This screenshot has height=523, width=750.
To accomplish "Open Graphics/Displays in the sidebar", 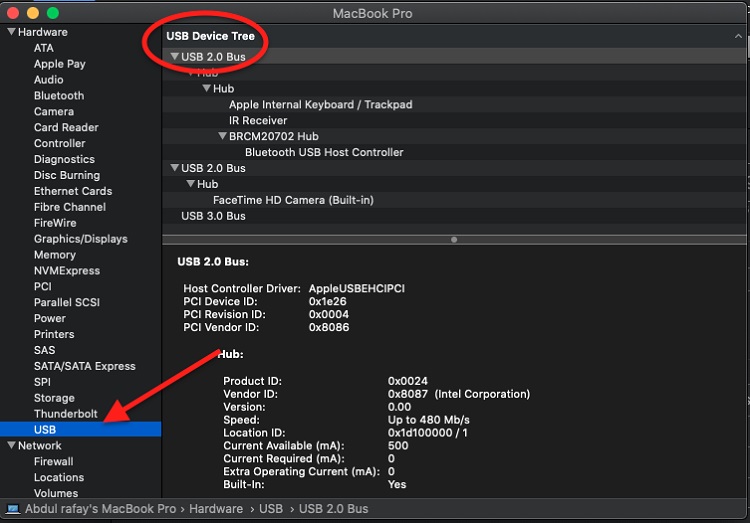I will point(80,239).
